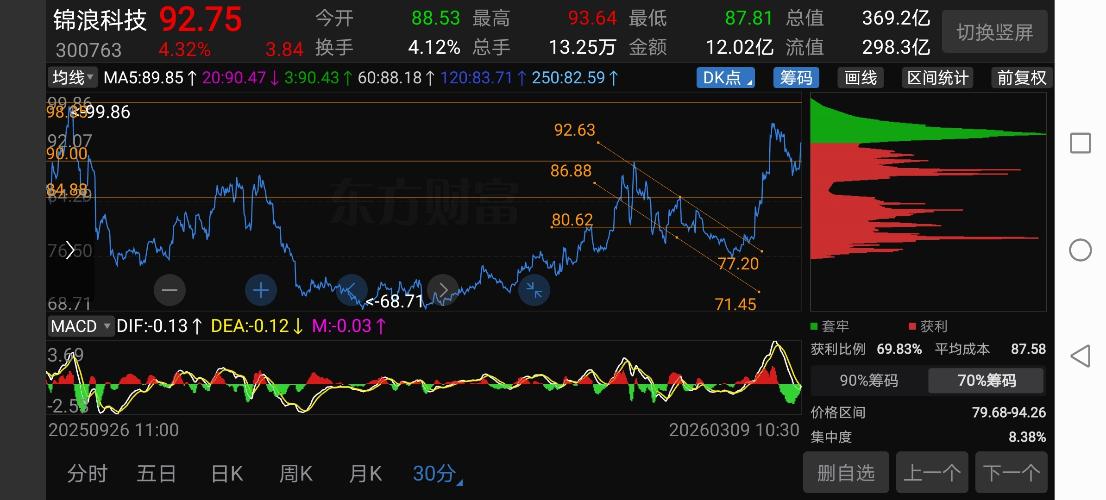Expand the 30分 period dropdown

[437, 474]
